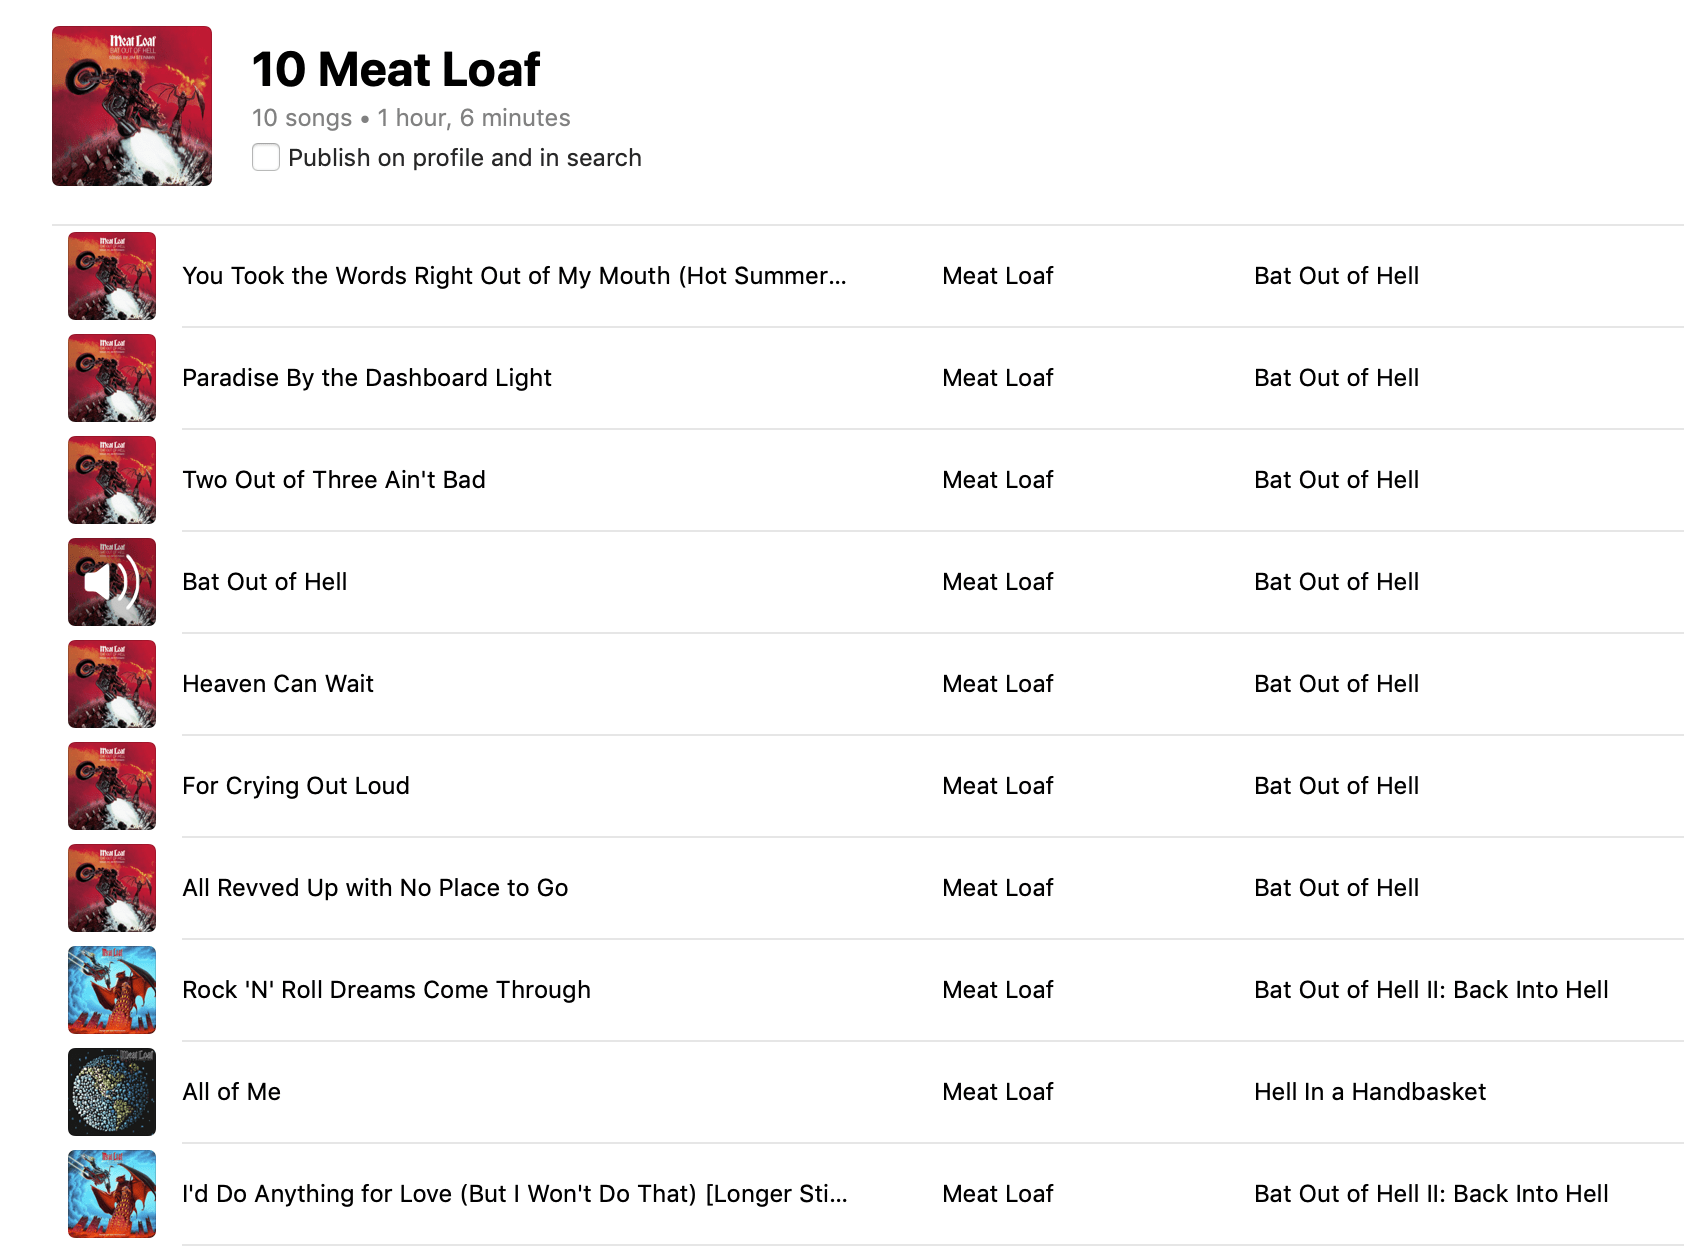
Task: Click artwork for Rock 'N' Roll Dreams Come Through
Action: tap(112, 990)
